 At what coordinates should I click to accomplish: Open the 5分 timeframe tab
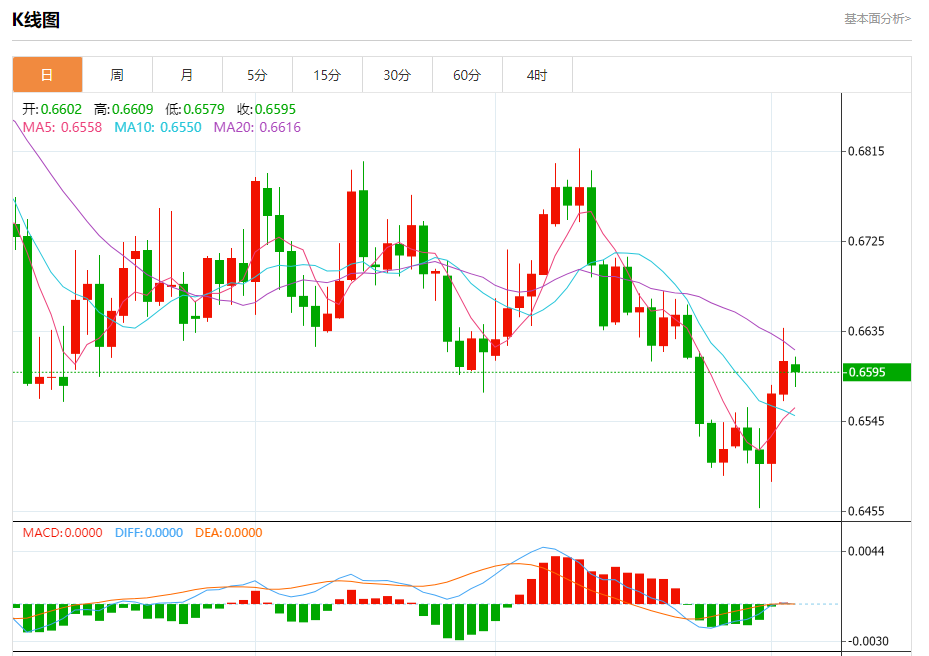(257, 75)
